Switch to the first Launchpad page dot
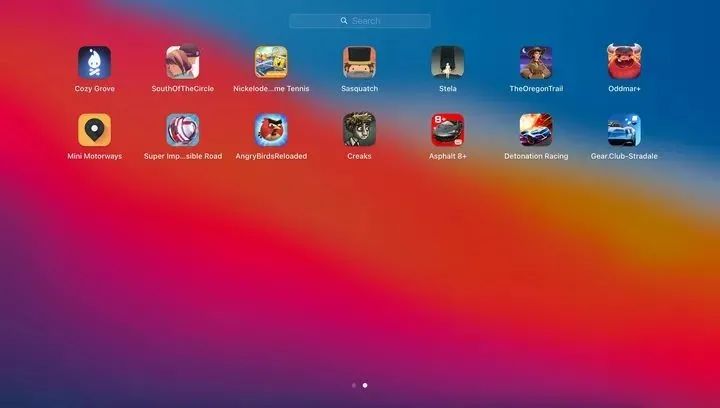 (x=354, y=386)
